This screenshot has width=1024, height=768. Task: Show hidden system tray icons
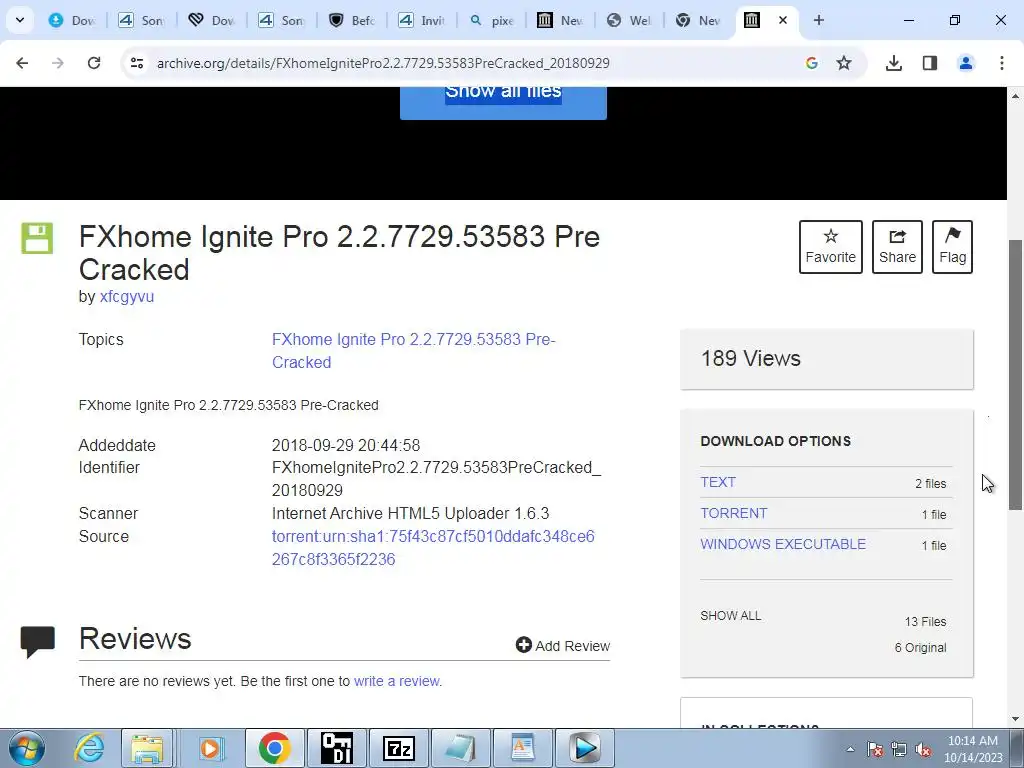click(850, 749)
